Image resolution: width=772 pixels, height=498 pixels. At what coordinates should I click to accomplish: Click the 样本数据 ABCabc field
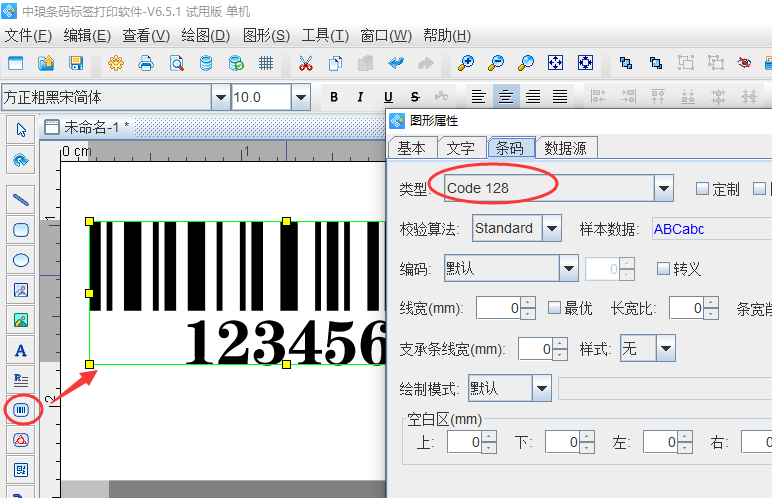[711, 229]
